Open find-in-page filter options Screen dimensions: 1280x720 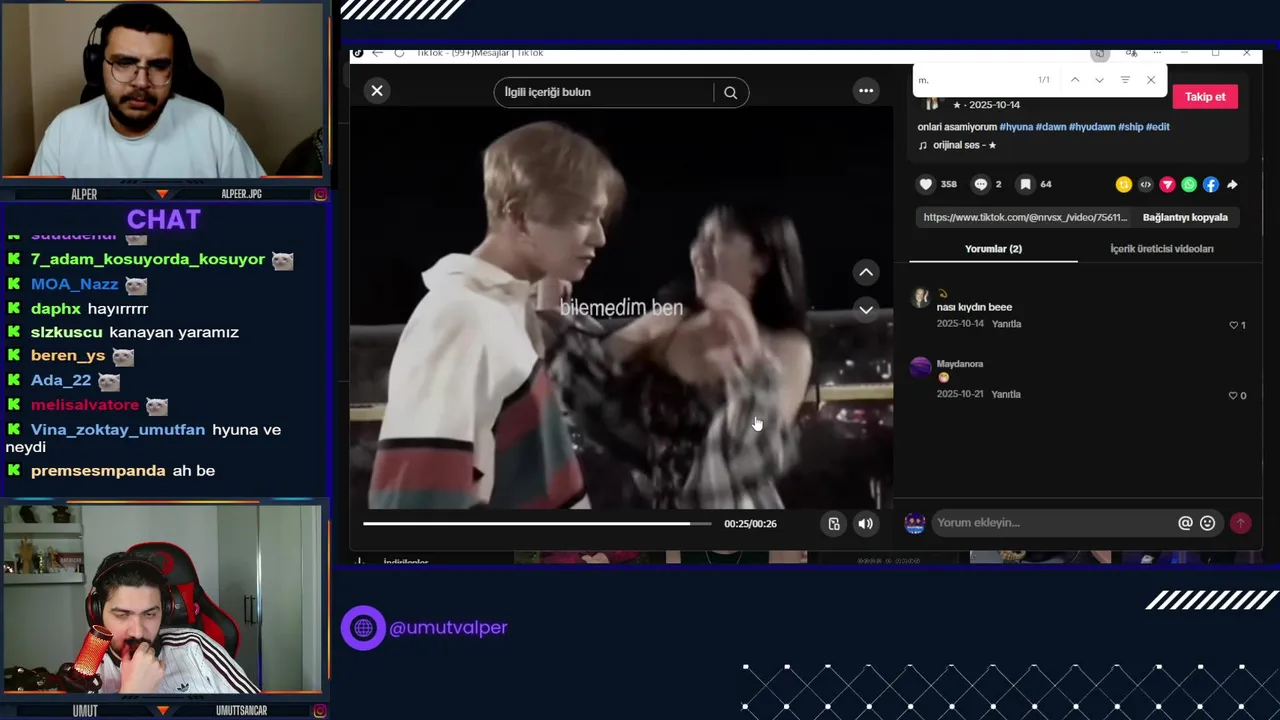[1125, 80]
